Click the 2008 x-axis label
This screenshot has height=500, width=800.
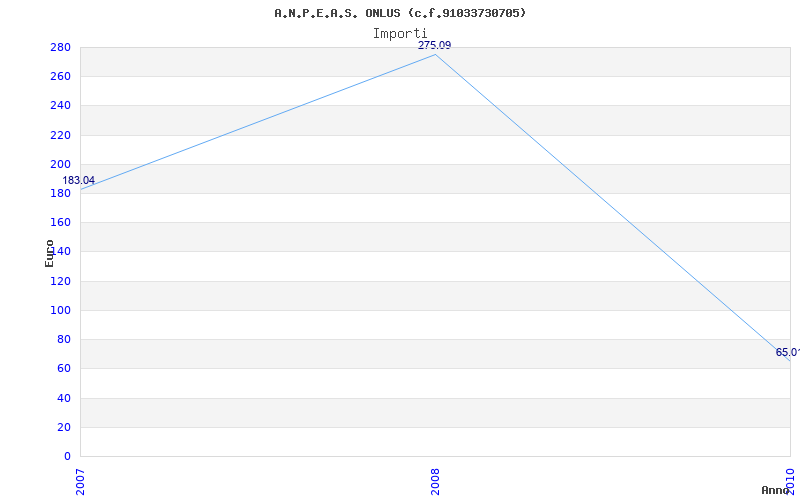click(435, 482)
